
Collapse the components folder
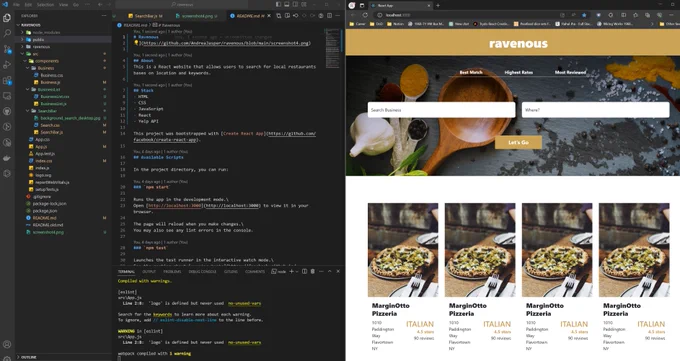[x=25, y=61]
